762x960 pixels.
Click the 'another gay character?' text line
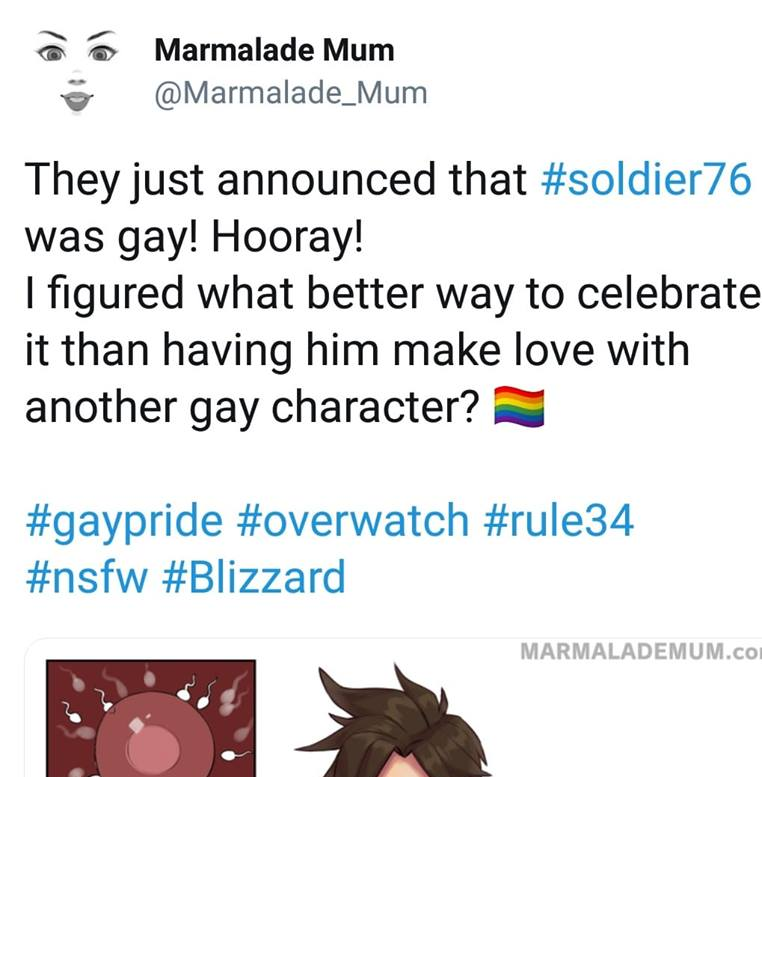coord(252,407)
